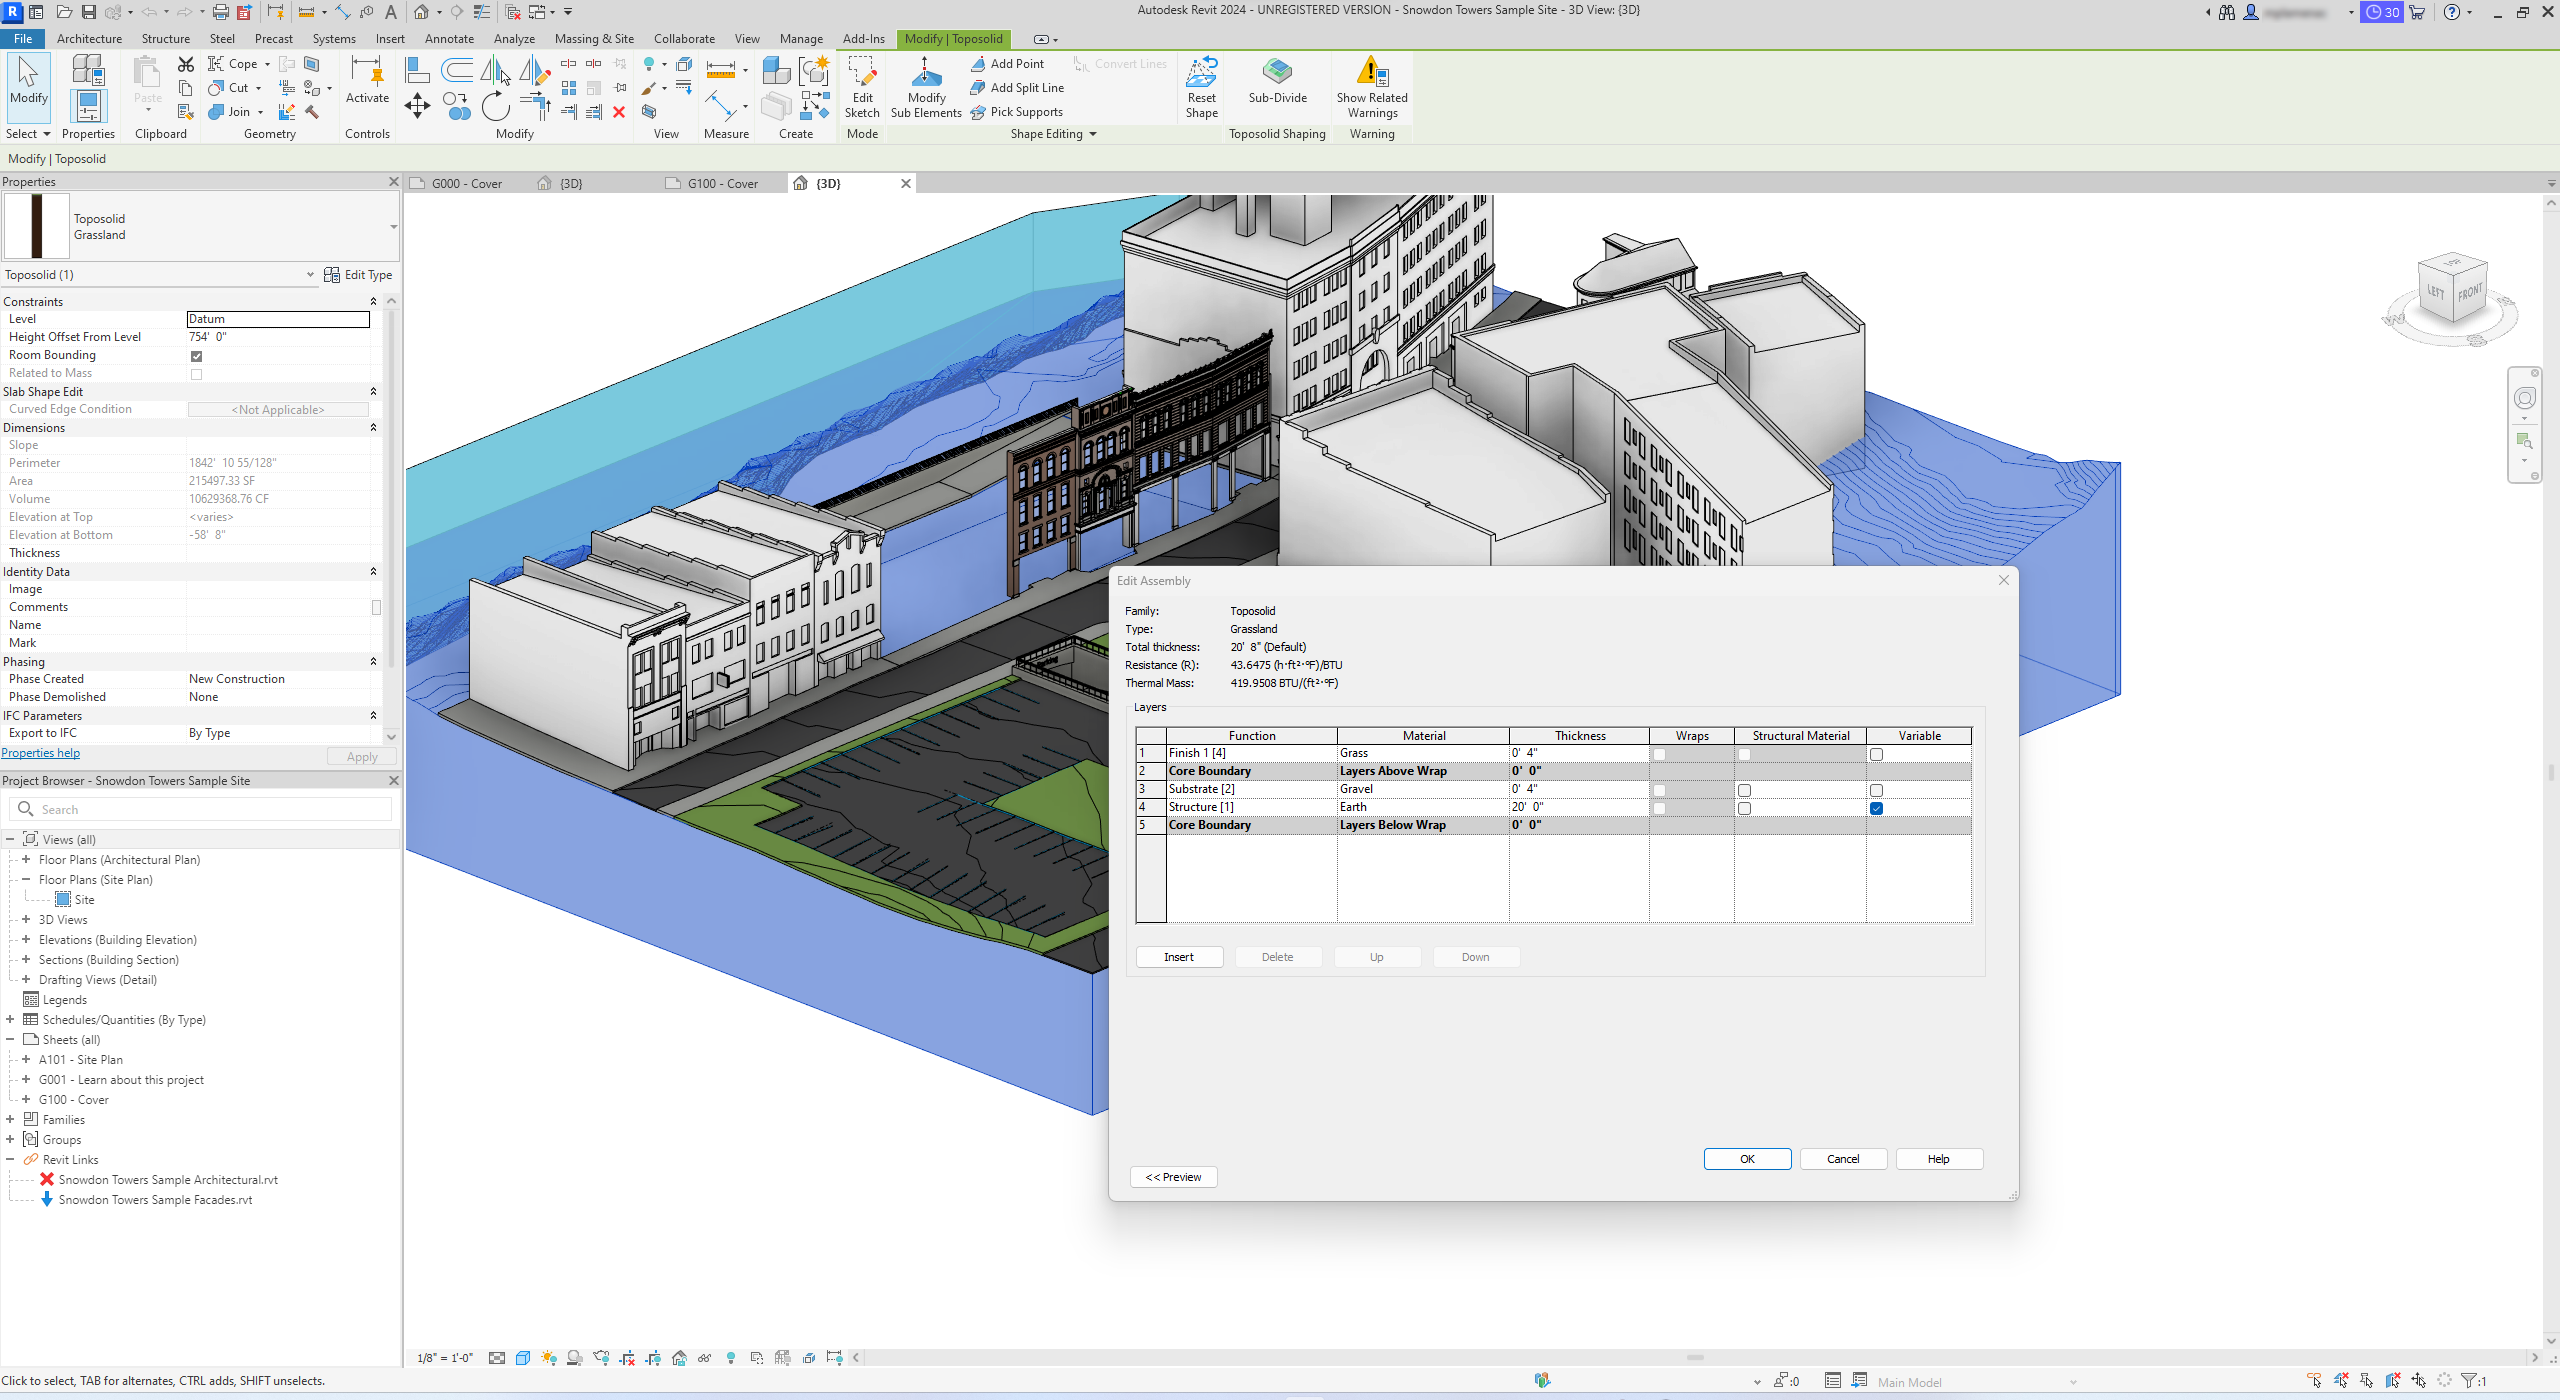Click the Project Browser search field
The height and width of the screenshot is (1400, 2560).
coord(200,810)
